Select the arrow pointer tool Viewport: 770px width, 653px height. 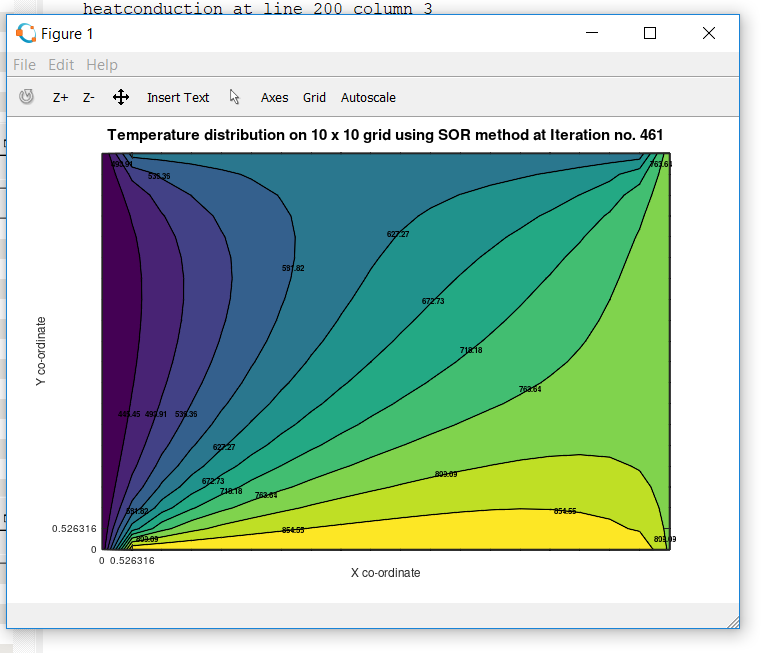[235, 97]
